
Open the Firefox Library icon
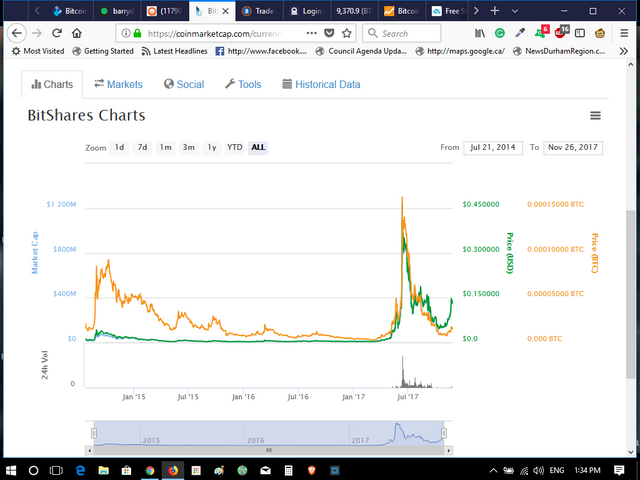tap(480, 33)
